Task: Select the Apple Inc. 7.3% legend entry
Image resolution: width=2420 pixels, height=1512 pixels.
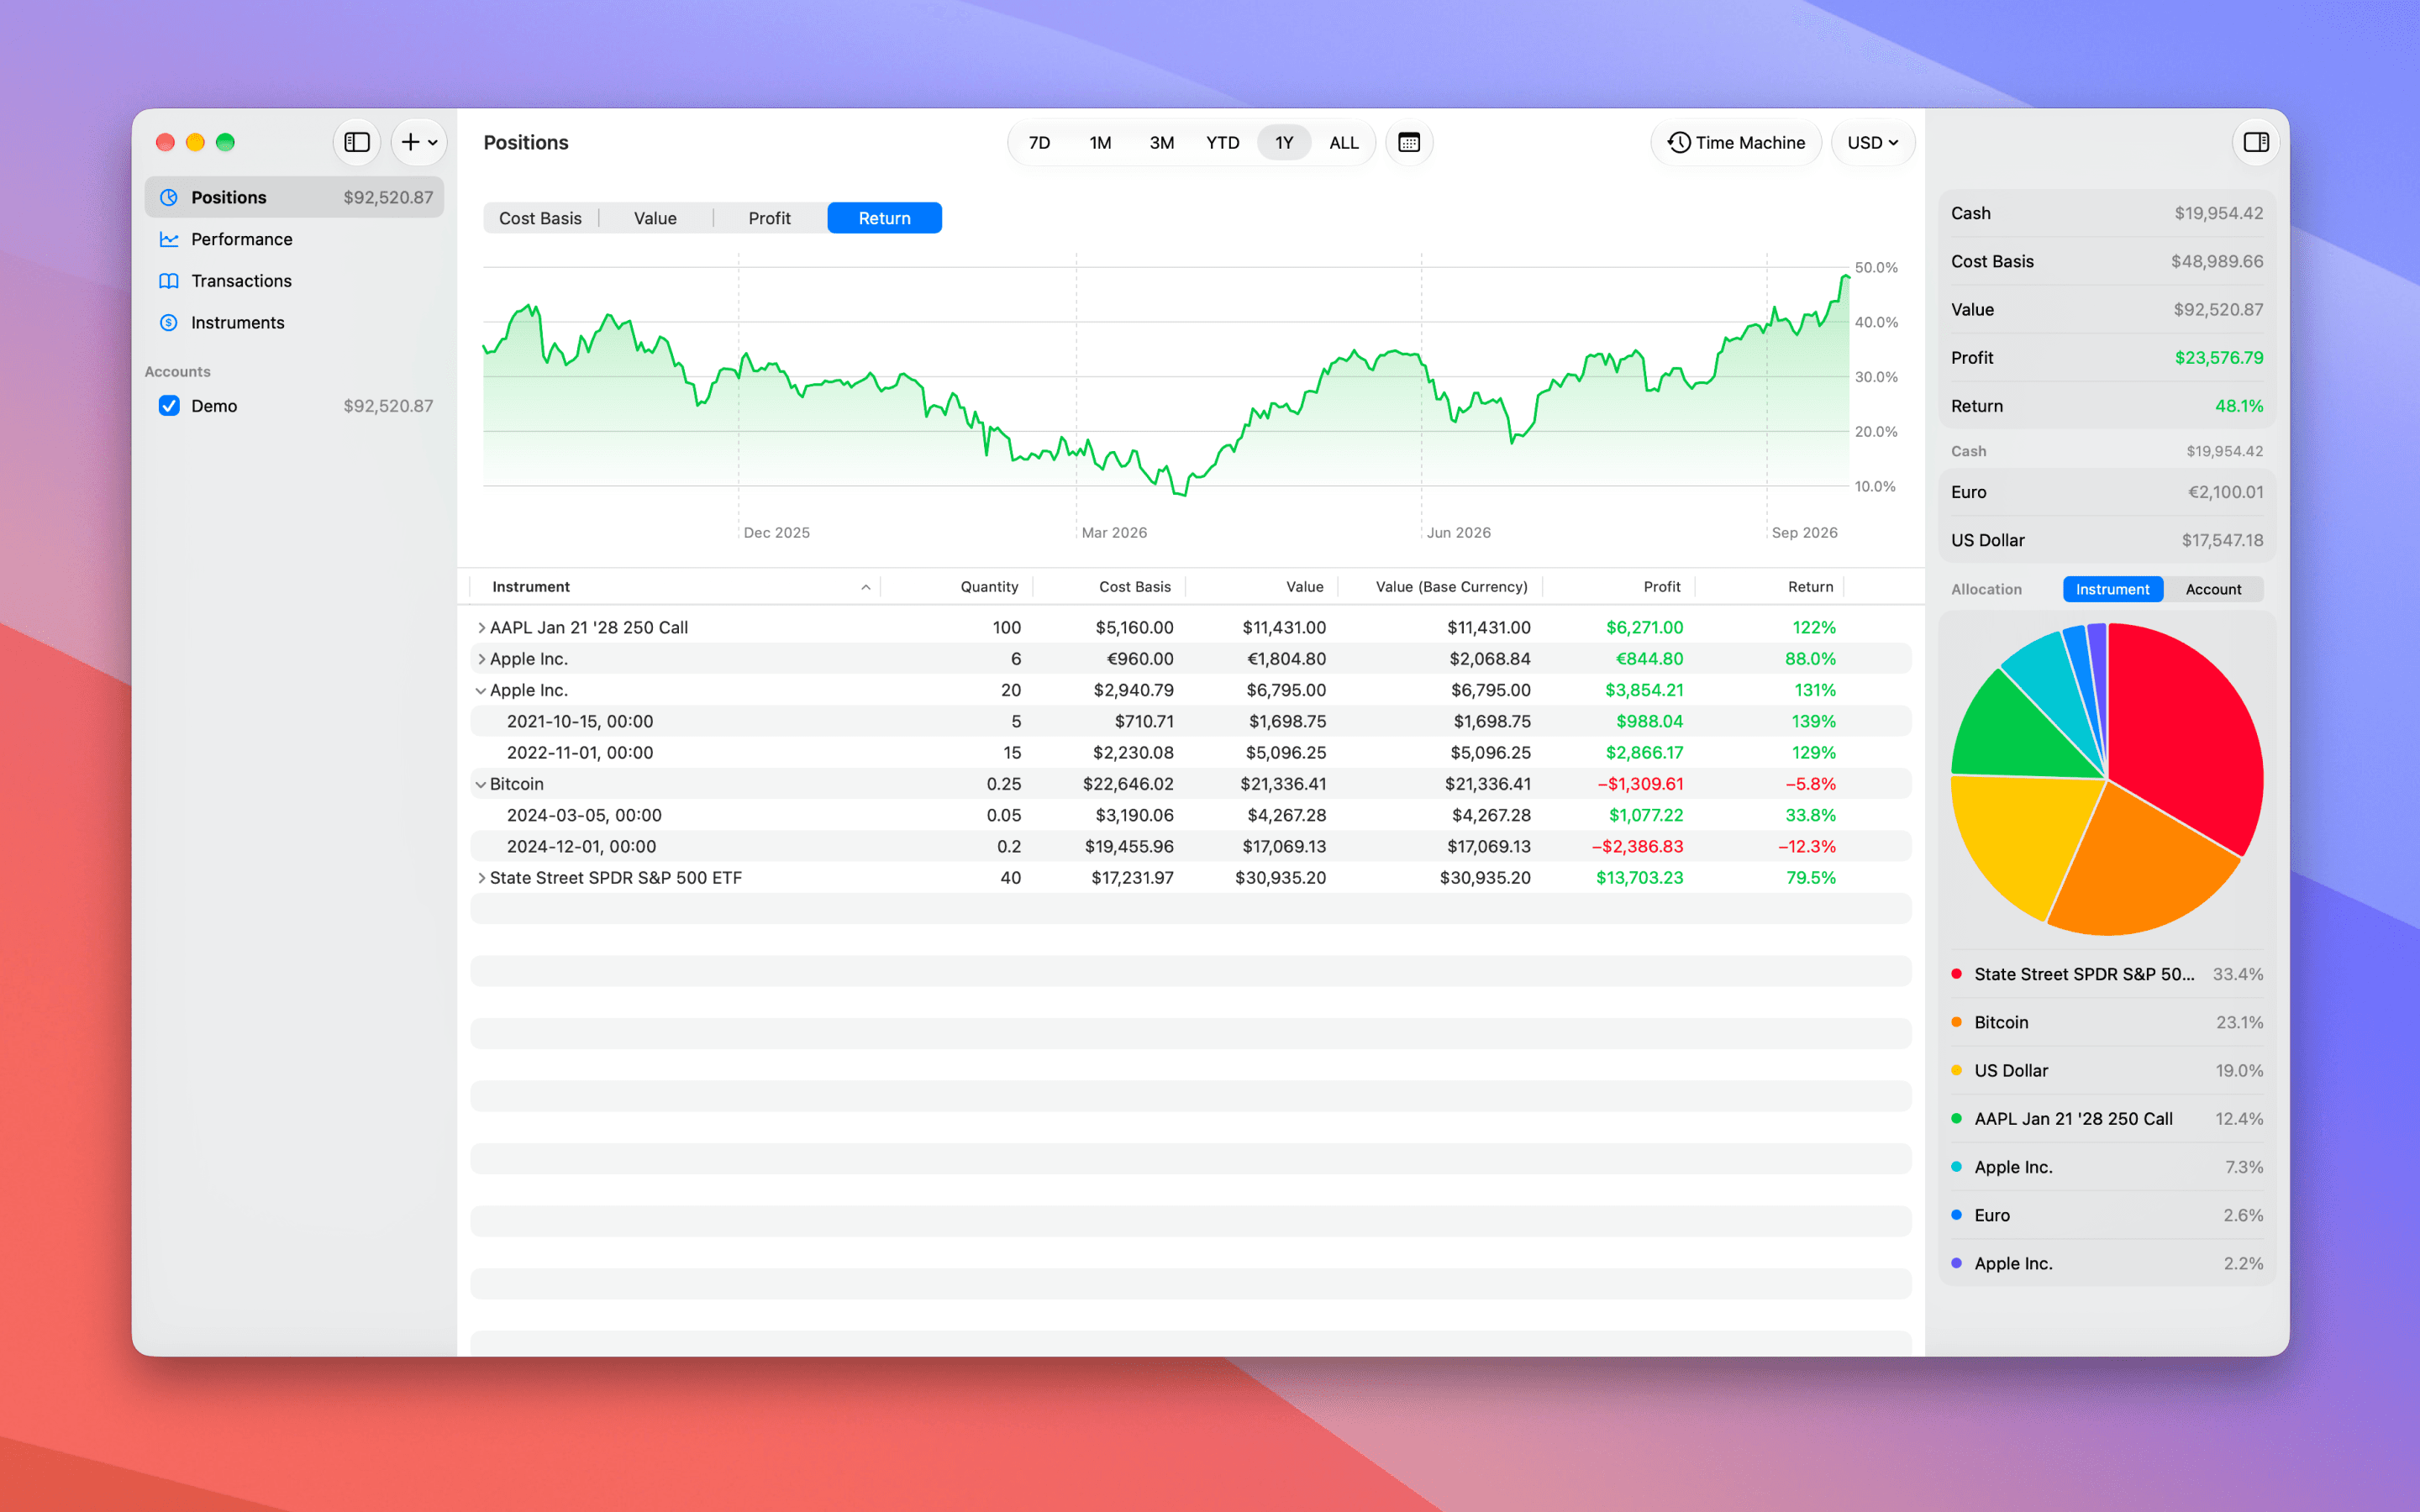Action: click(2107, 1167)
